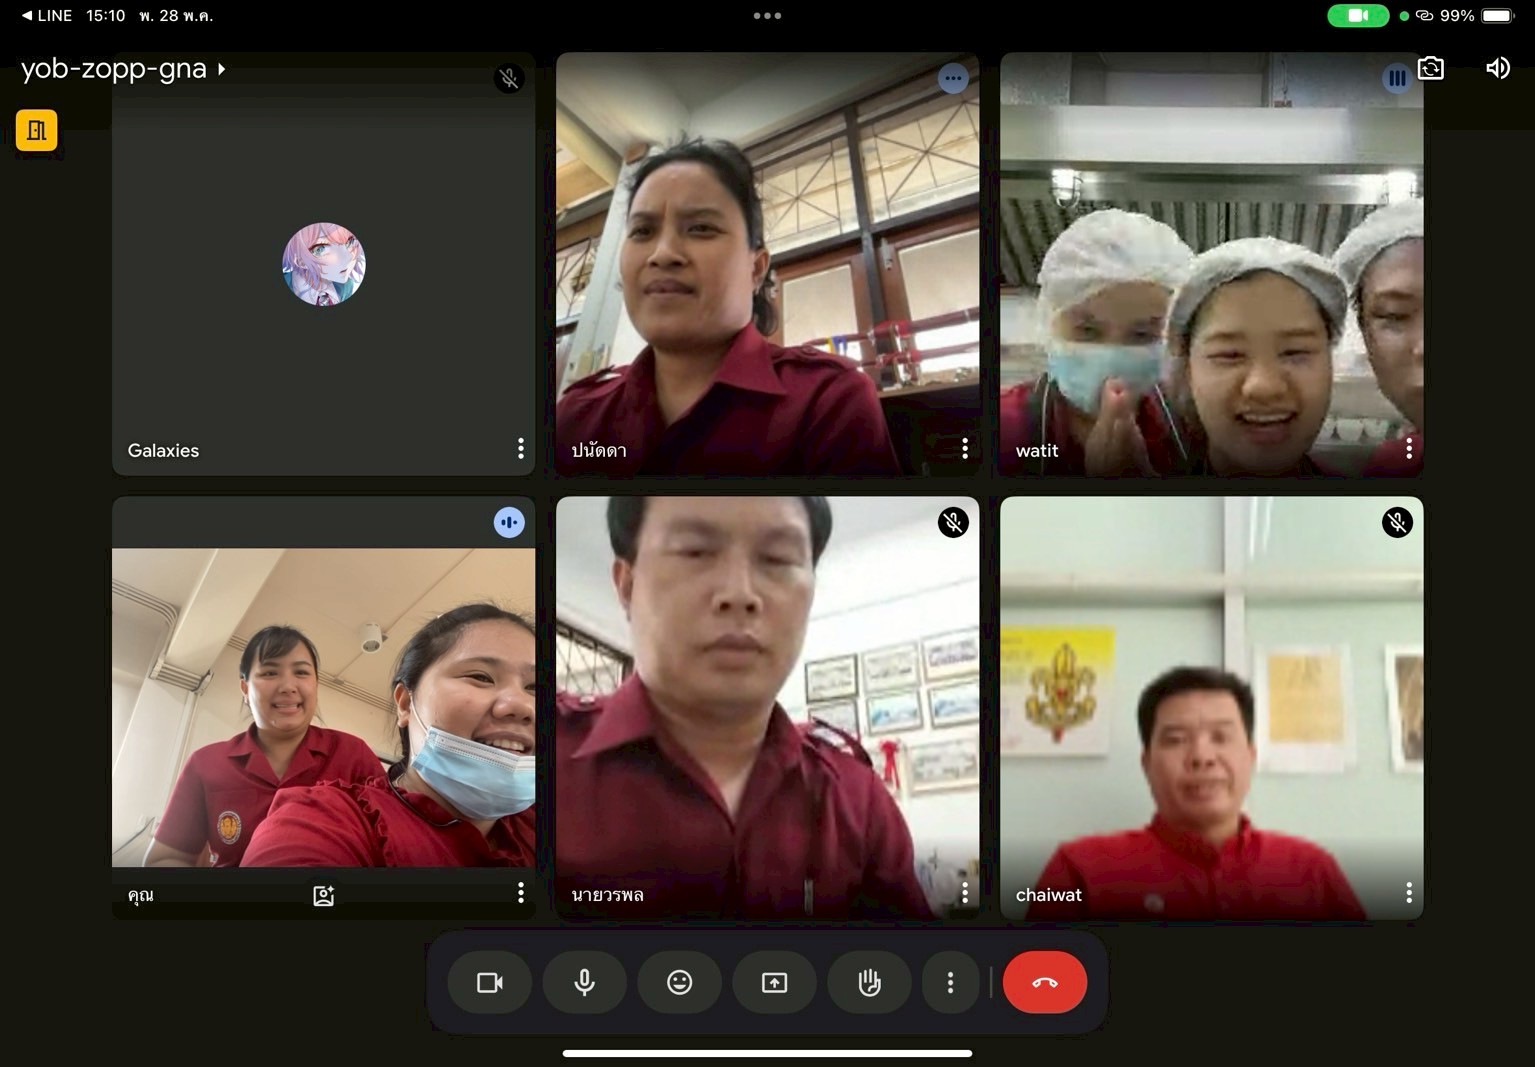Share screen using the present button

point(775,983)
